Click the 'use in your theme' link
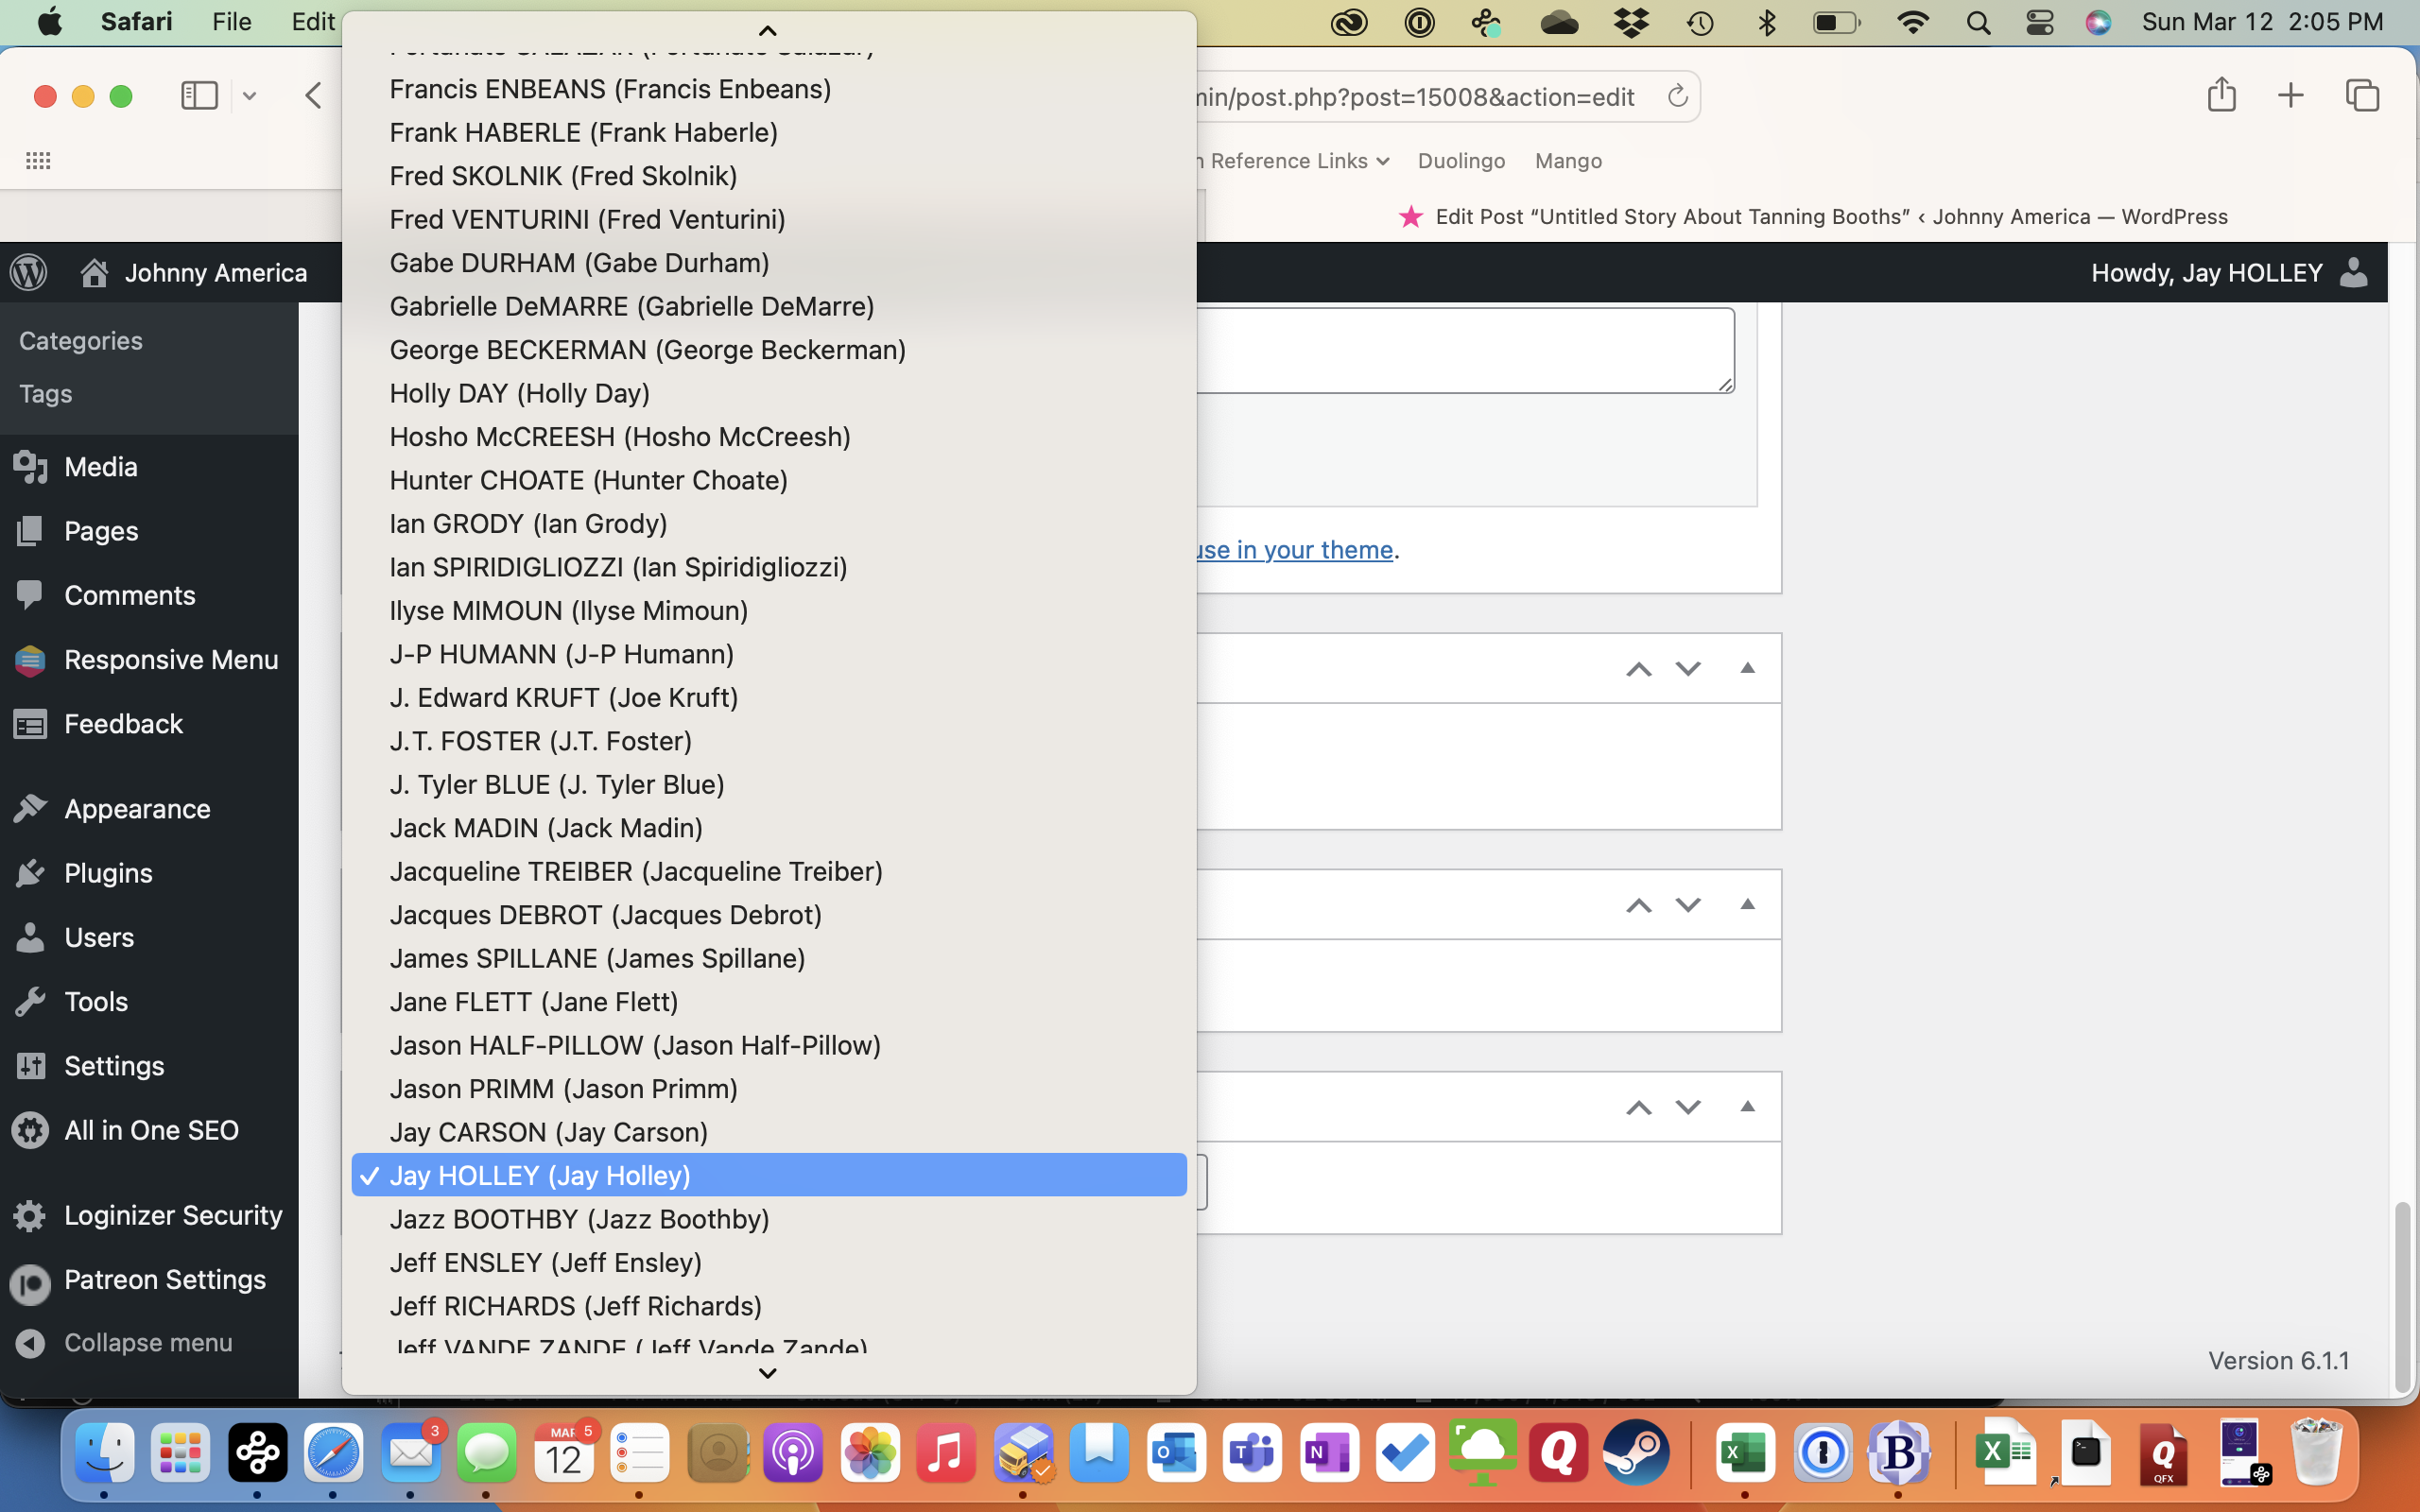 pyautogui.click(x=1293, y=550)
